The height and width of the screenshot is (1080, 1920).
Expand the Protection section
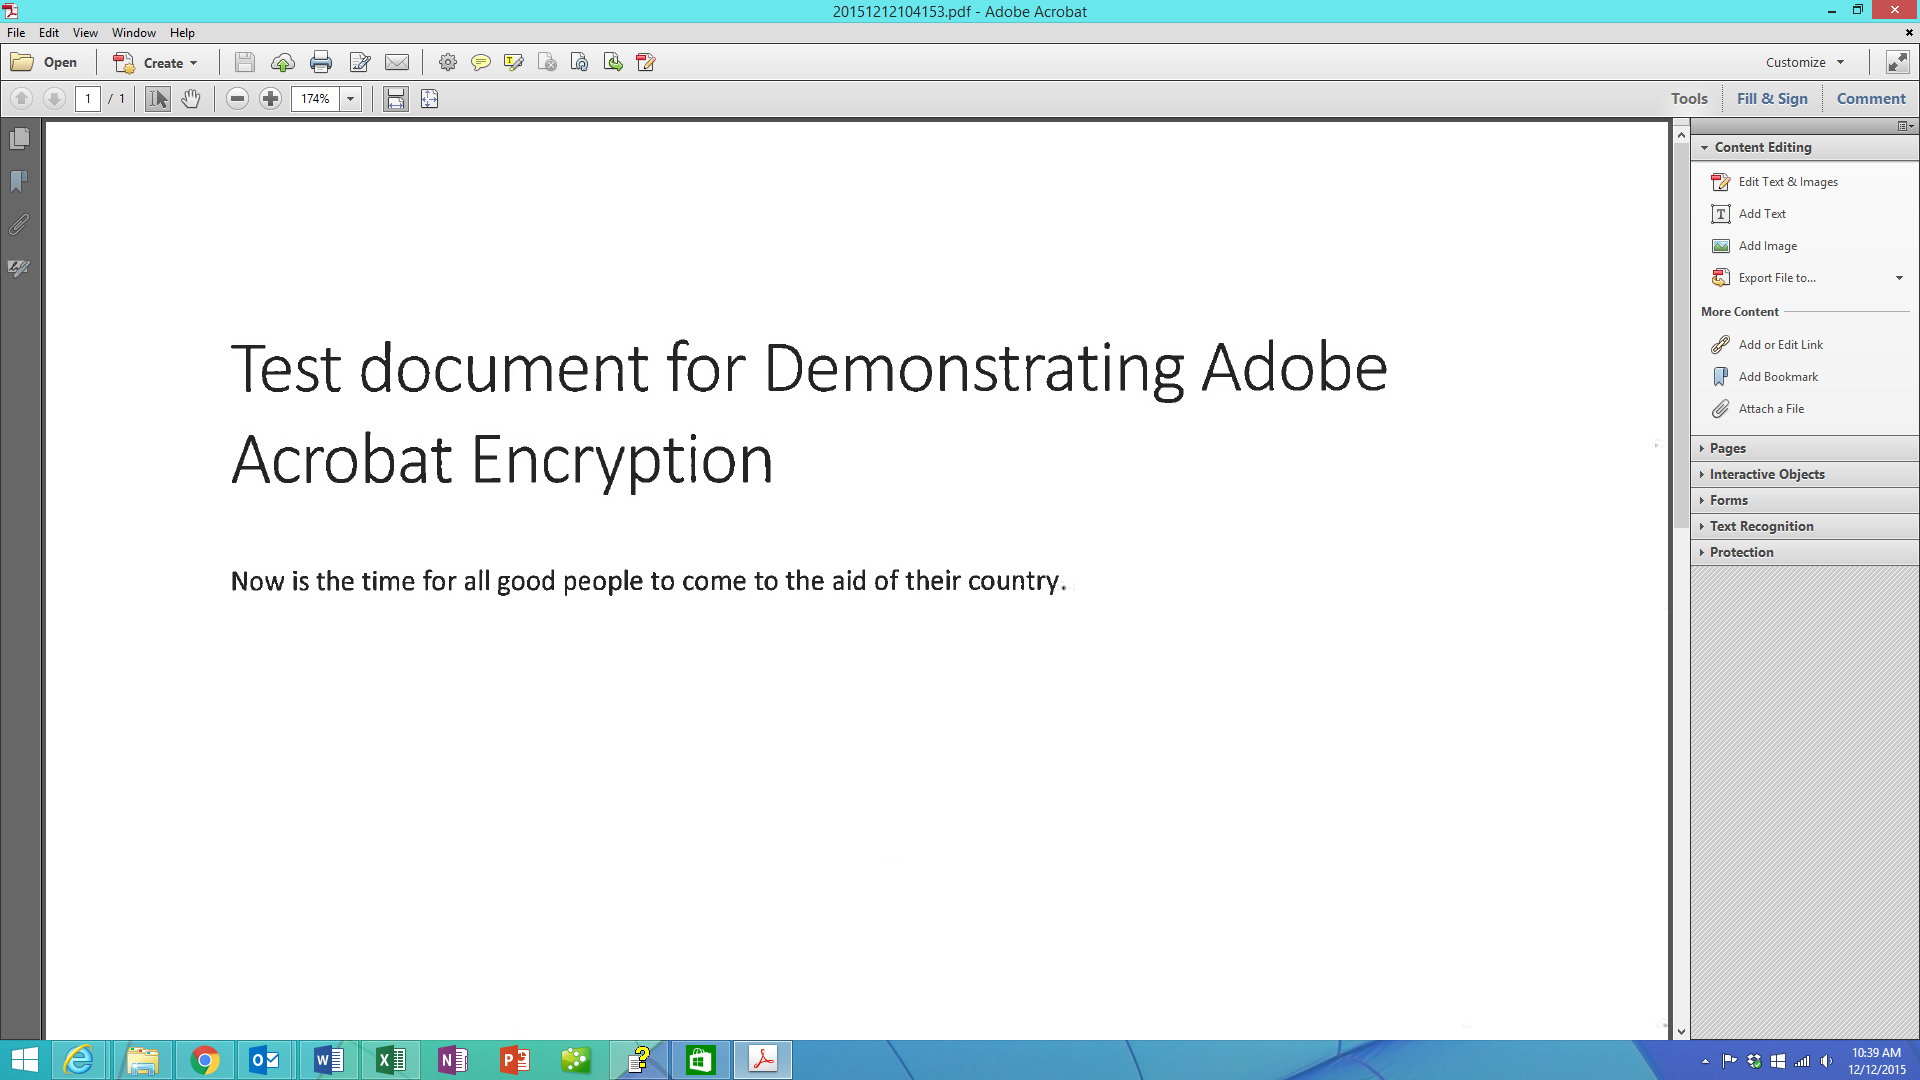coord(1804,552)
